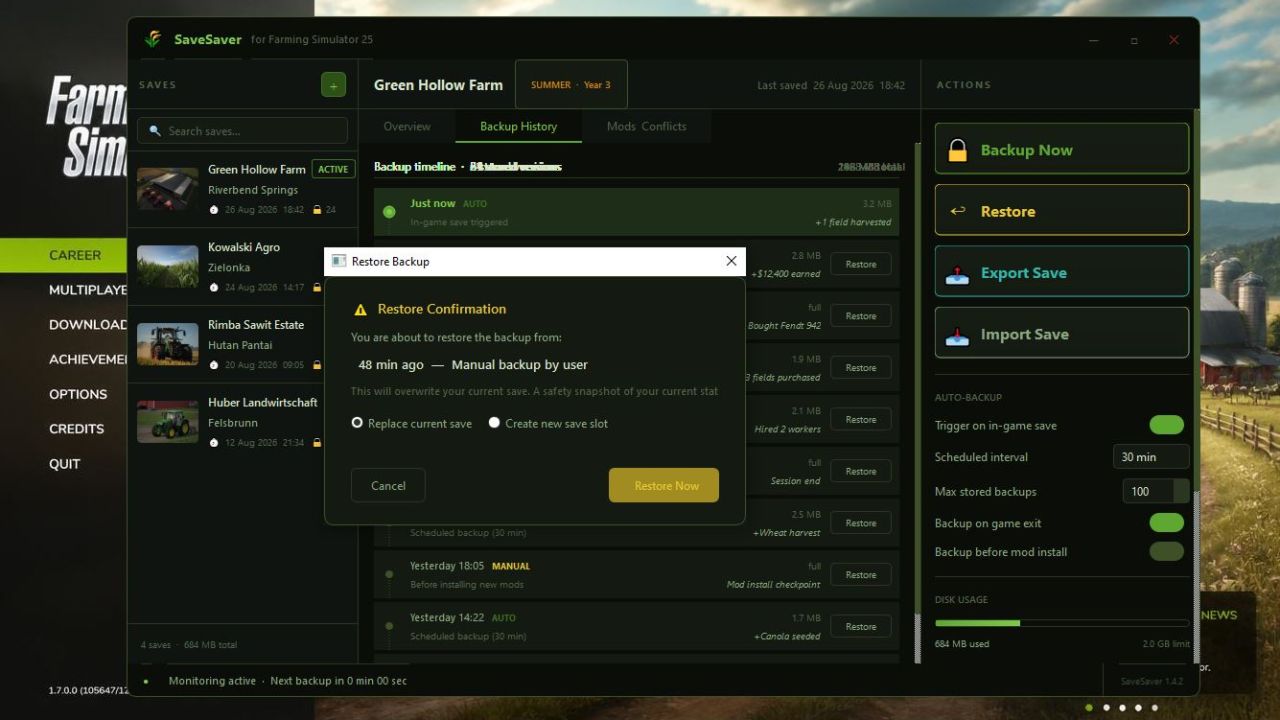Click the Yesterday 14:22 timeline dot
This screenshot has width=1280, height=720.
click(389, 626)
